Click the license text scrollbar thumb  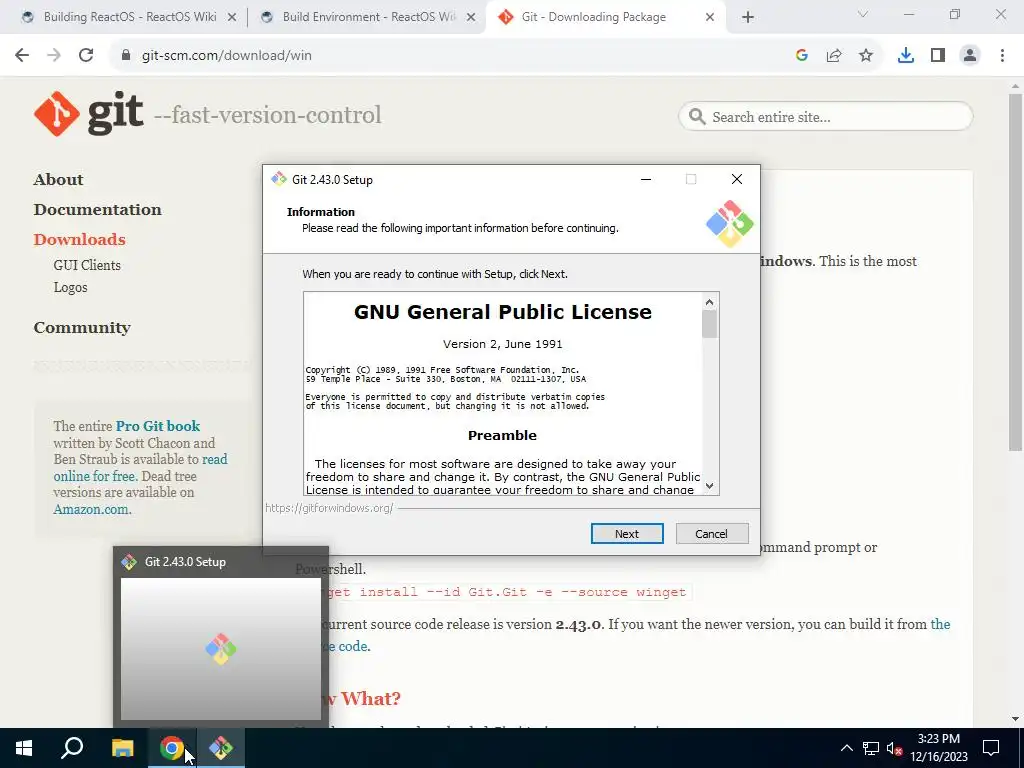click(x=710, y=324)
